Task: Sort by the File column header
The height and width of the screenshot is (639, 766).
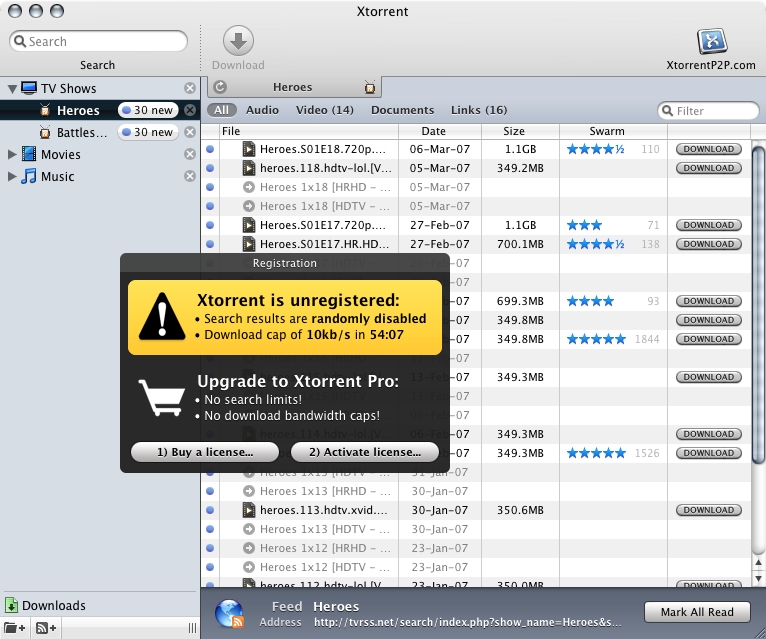Action: [x=309, y=131]
